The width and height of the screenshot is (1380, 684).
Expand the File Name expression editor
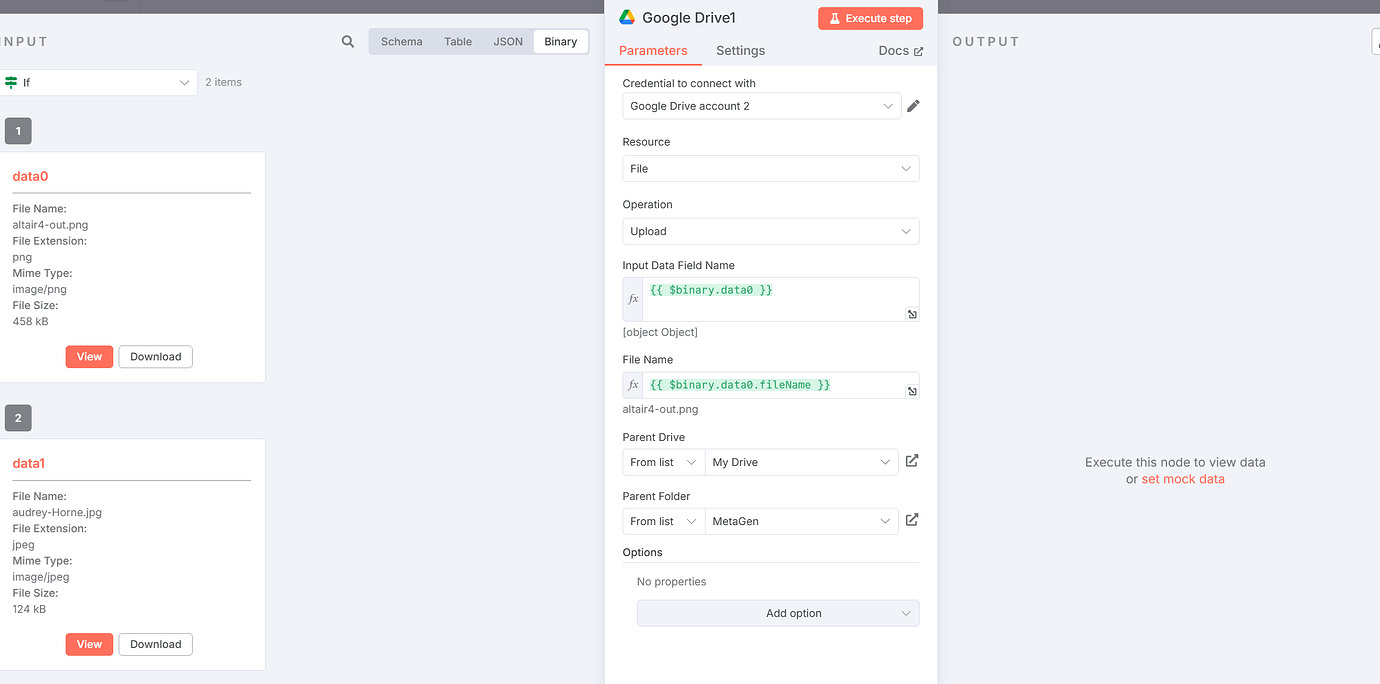912,391
